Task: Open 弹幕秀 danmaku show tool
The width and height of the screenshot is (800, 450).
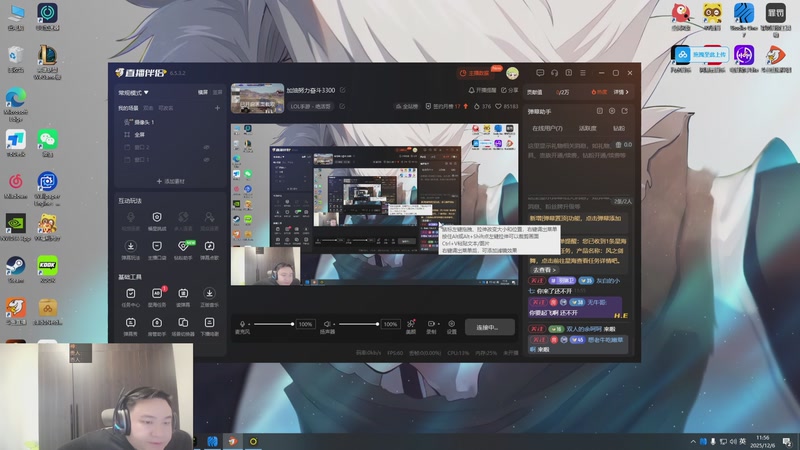Action: (131, 326)
